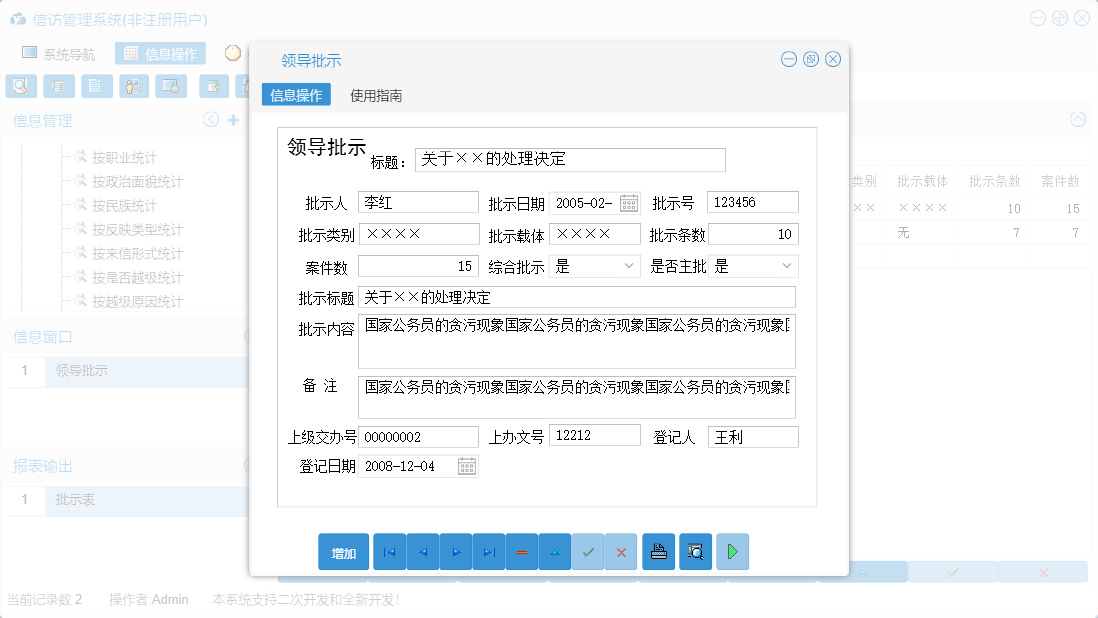Image resolution: width=1098 pixels, height=618 pixels.
Task: Select the print icon in the dialog toolbar
Action: click(x=658, y=551)
